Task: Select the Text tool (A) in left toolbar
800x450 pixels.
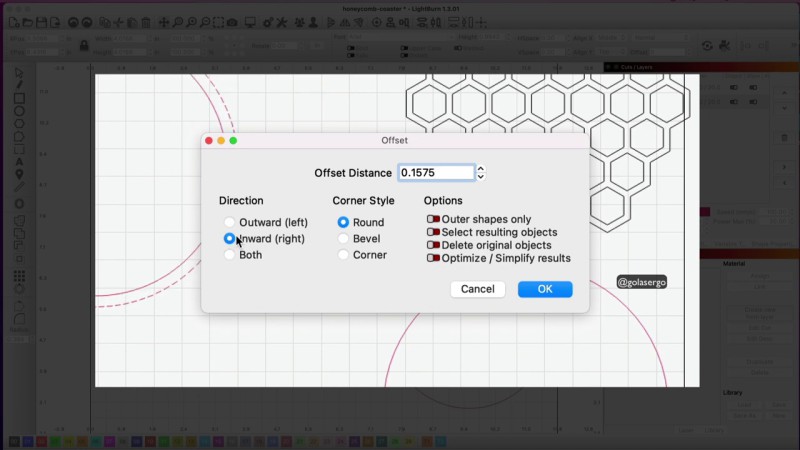Action: [x=19, y=162]
